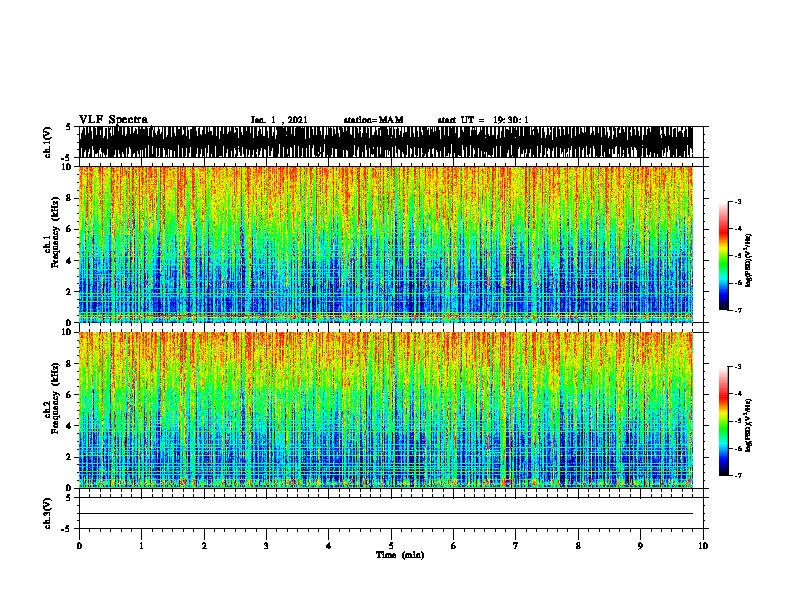
Task: Click the "4" kHz tick of ch.2 spectrogram
Action: (70, 426)
